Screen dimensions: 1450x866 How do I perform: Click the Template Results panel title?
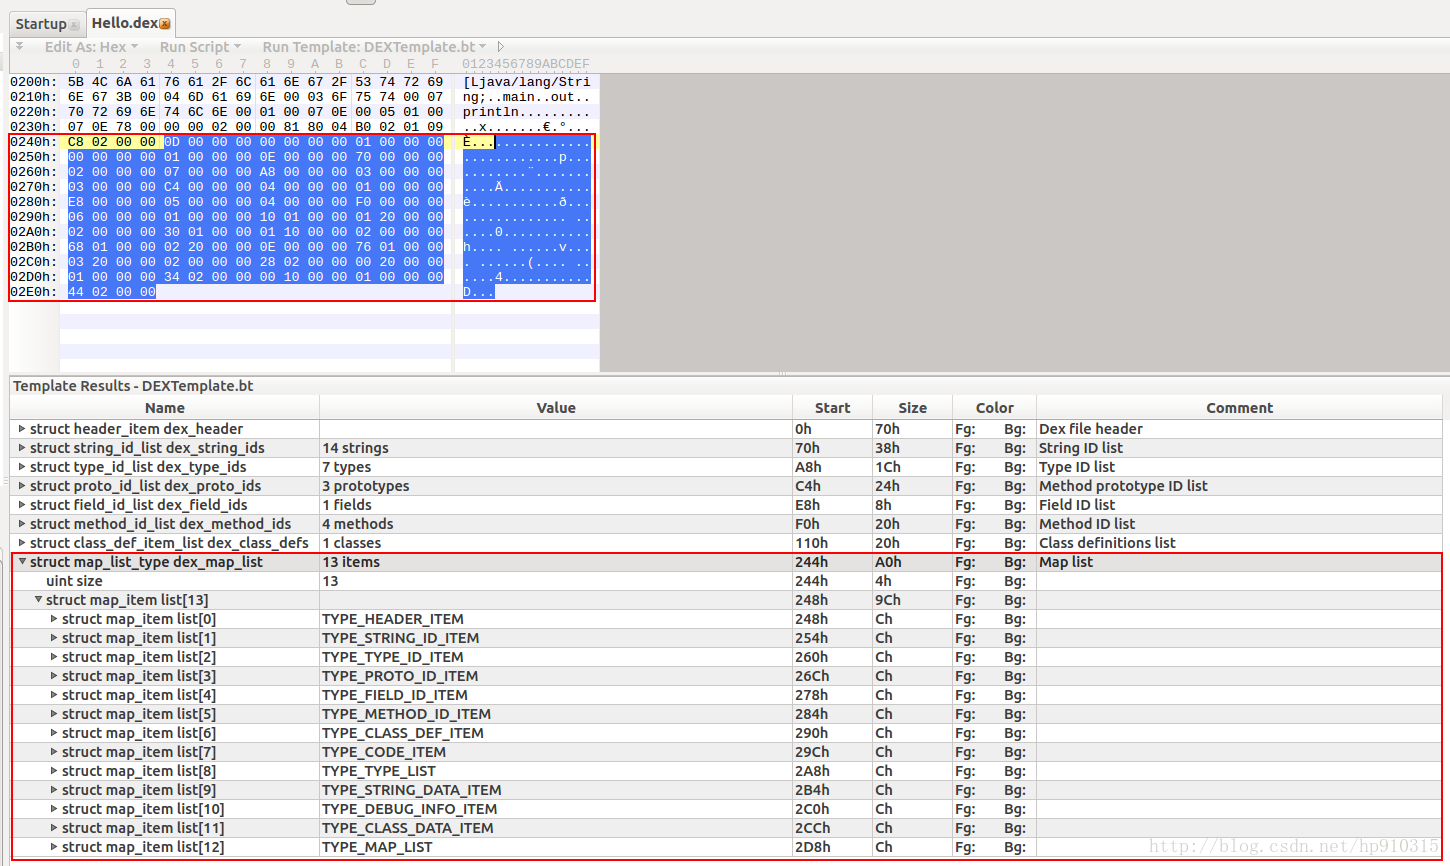[133, 386]
